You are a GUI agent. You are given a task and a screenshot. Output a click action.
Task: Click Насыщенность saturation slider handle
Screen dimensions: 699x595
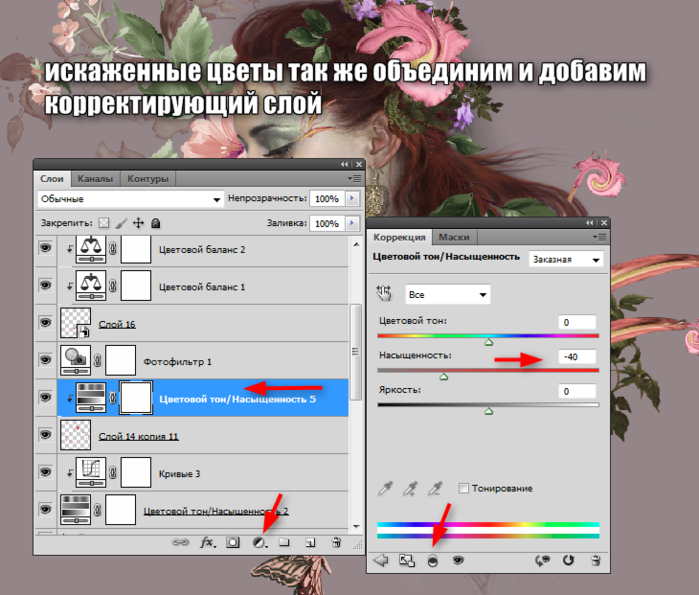[444, 377]
